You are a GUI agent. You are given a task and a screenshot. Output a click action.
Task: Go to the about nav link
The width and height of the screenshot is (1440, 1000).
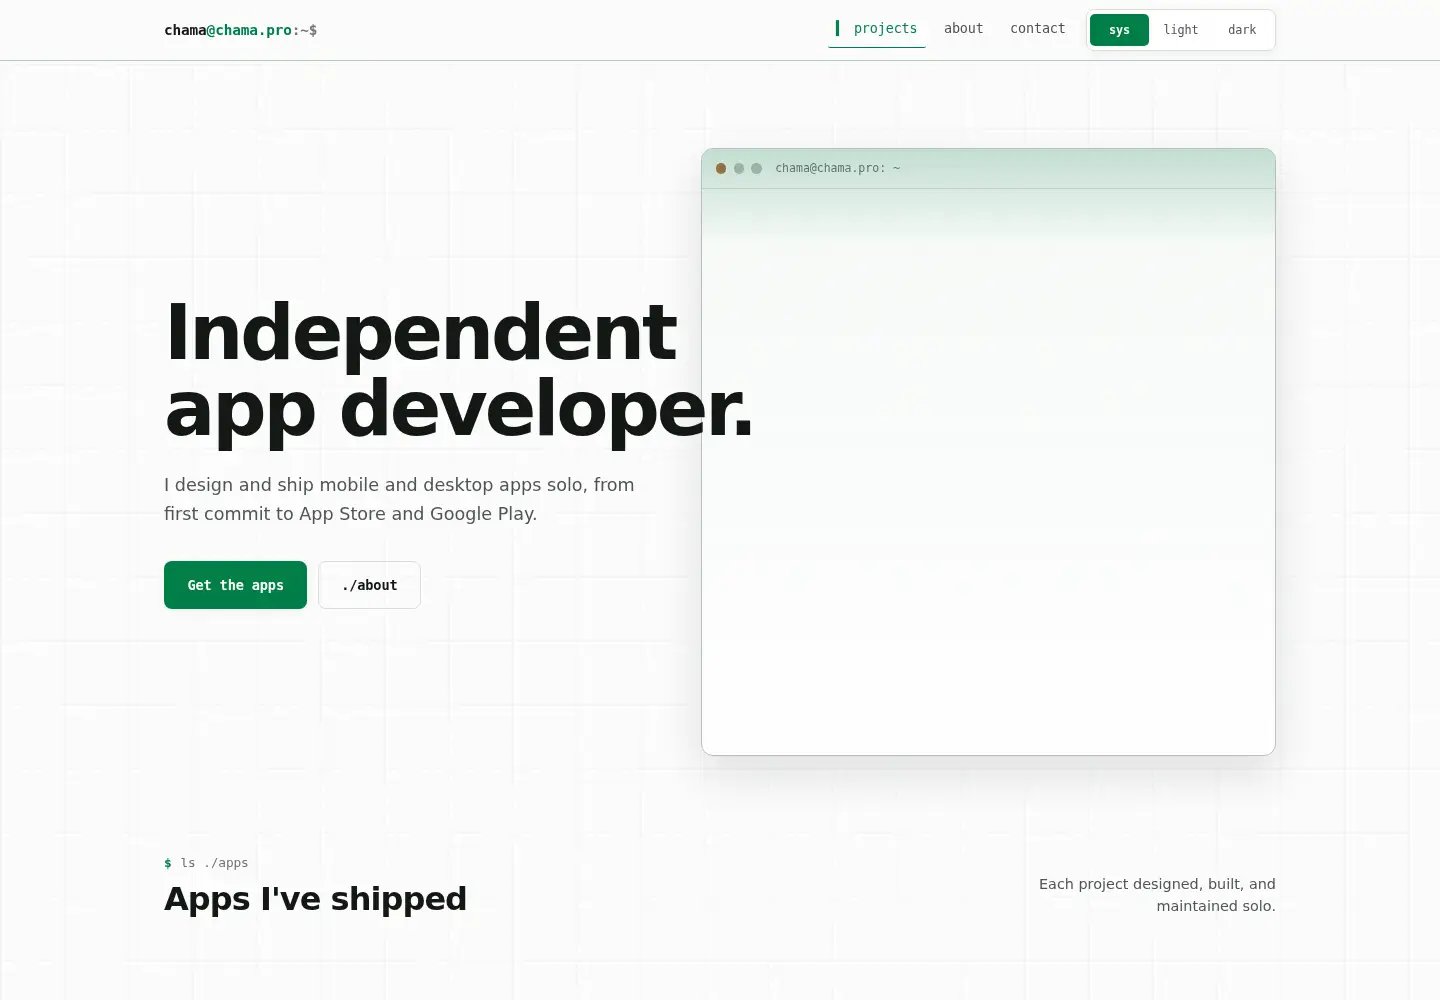point(963,29)
